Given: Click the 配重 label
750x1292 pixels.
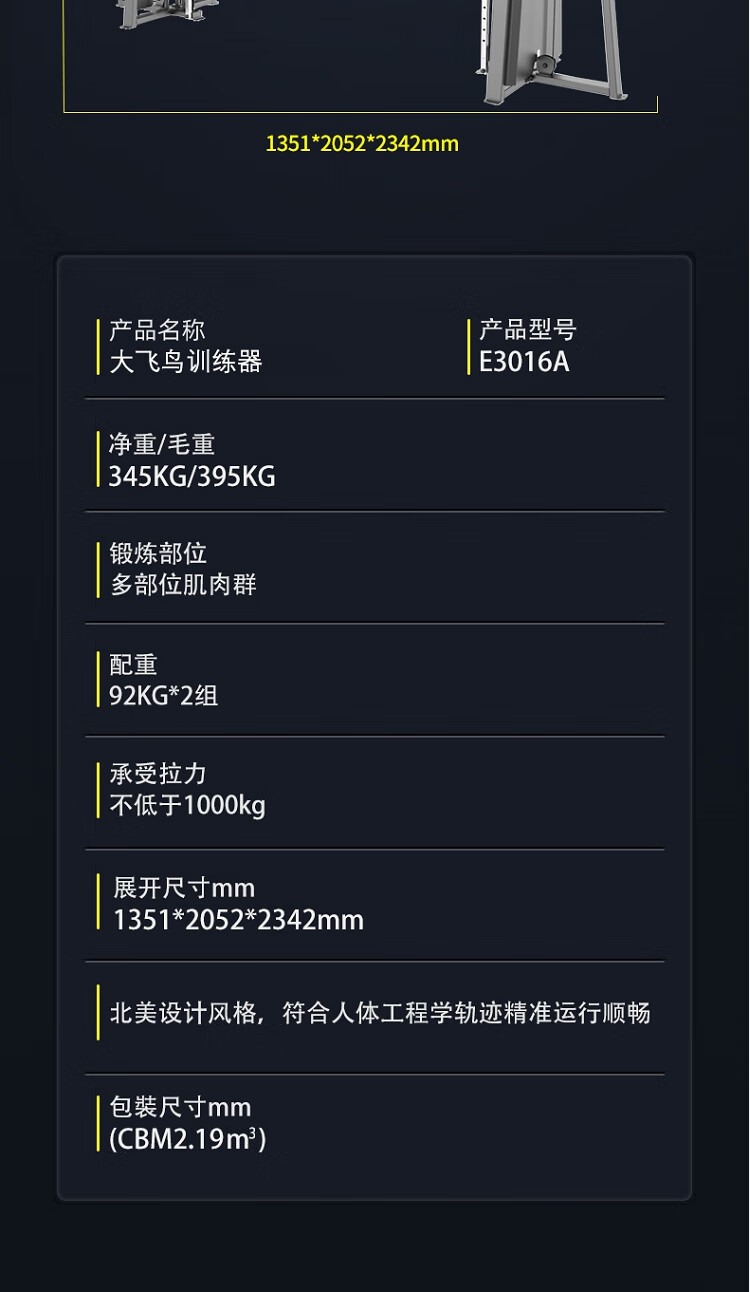Looking at the screenshot, I should click(x=133, y=665).
